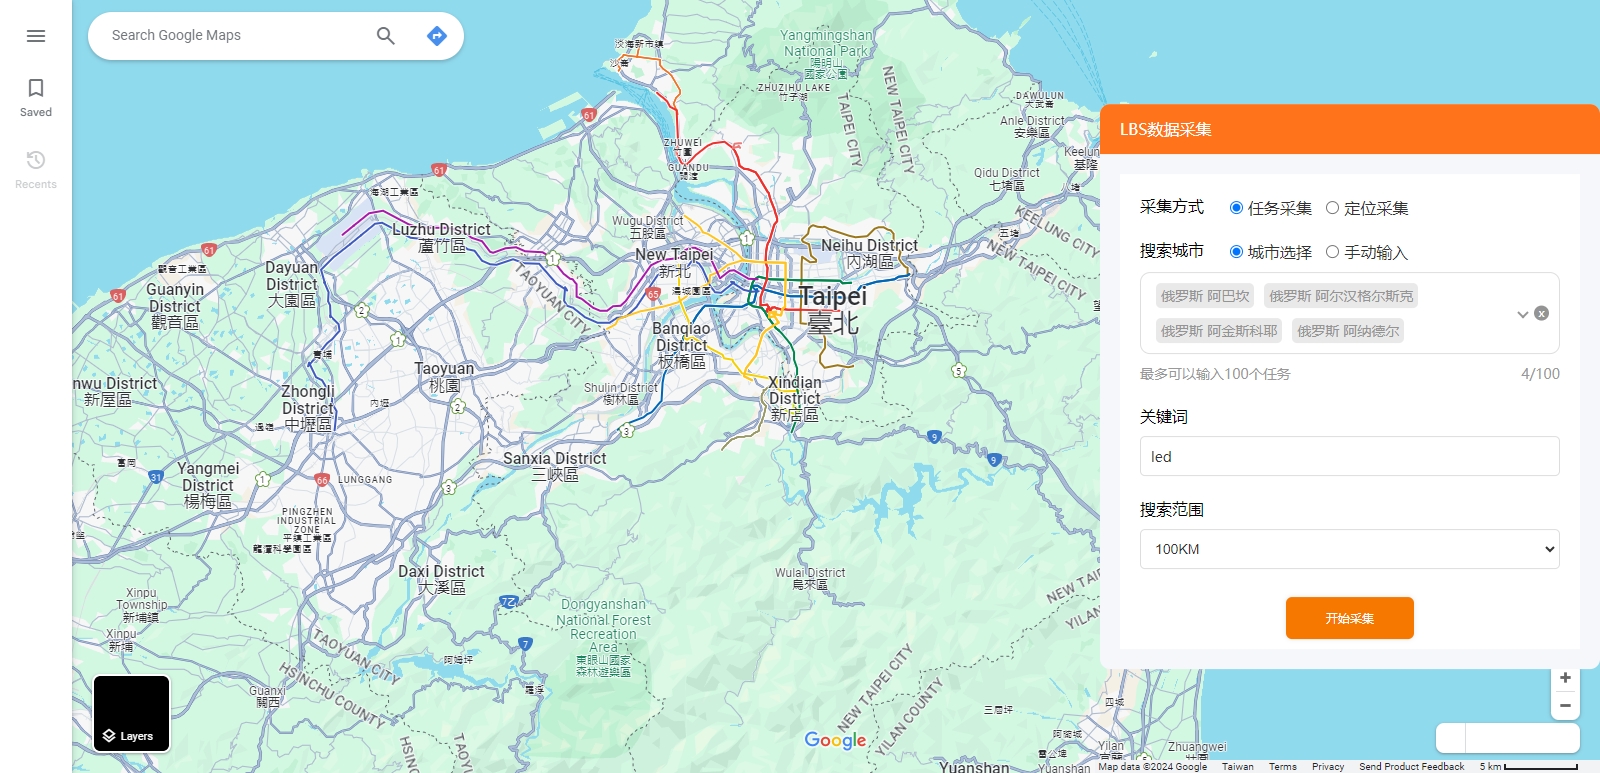Click the Yangmei District map label
Image resolution: width=1600 pixels, height=773 pixels.
click(x=208, y=485)
